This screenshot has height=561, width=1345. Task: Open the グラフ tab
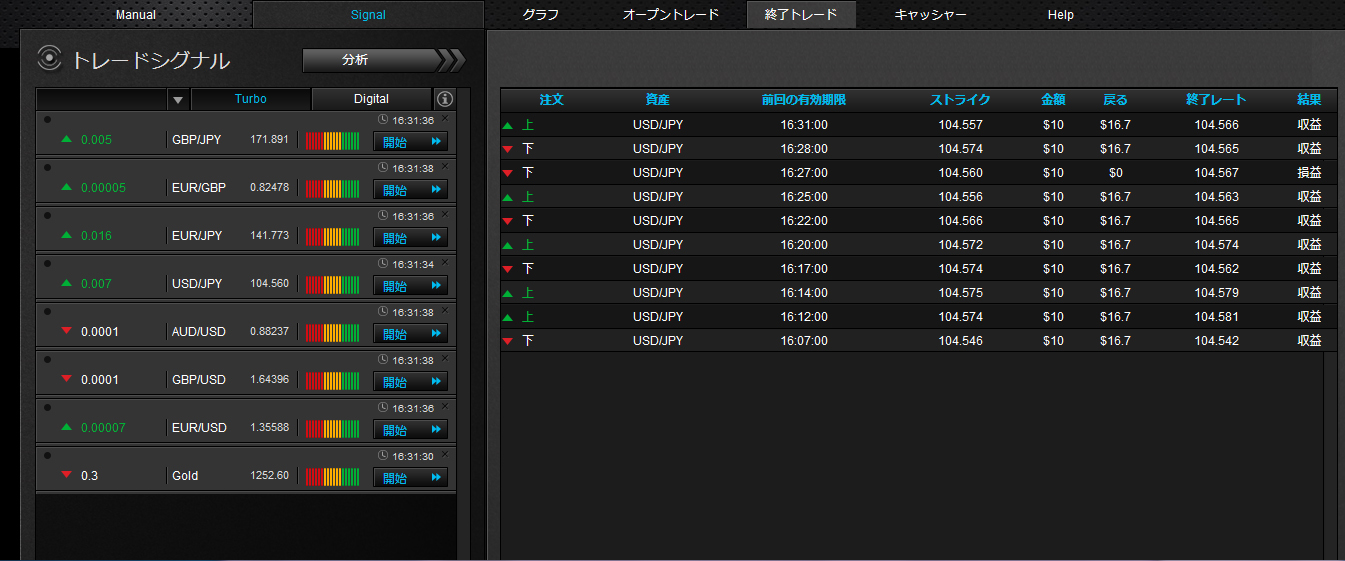click(x=541, y=15)
